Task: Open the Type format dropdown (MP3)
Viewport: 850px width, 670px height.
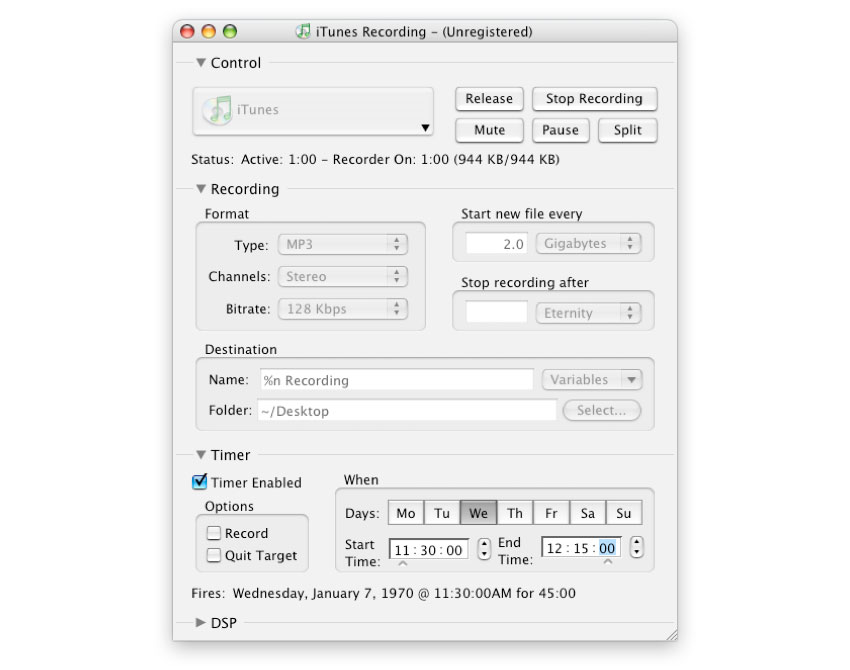Action: [x=343, y=244]
